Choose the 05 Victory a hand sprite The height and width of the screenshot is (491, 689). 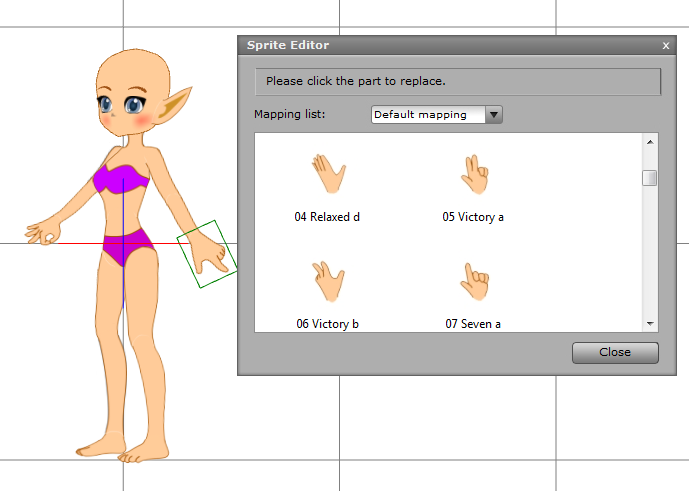473,175
